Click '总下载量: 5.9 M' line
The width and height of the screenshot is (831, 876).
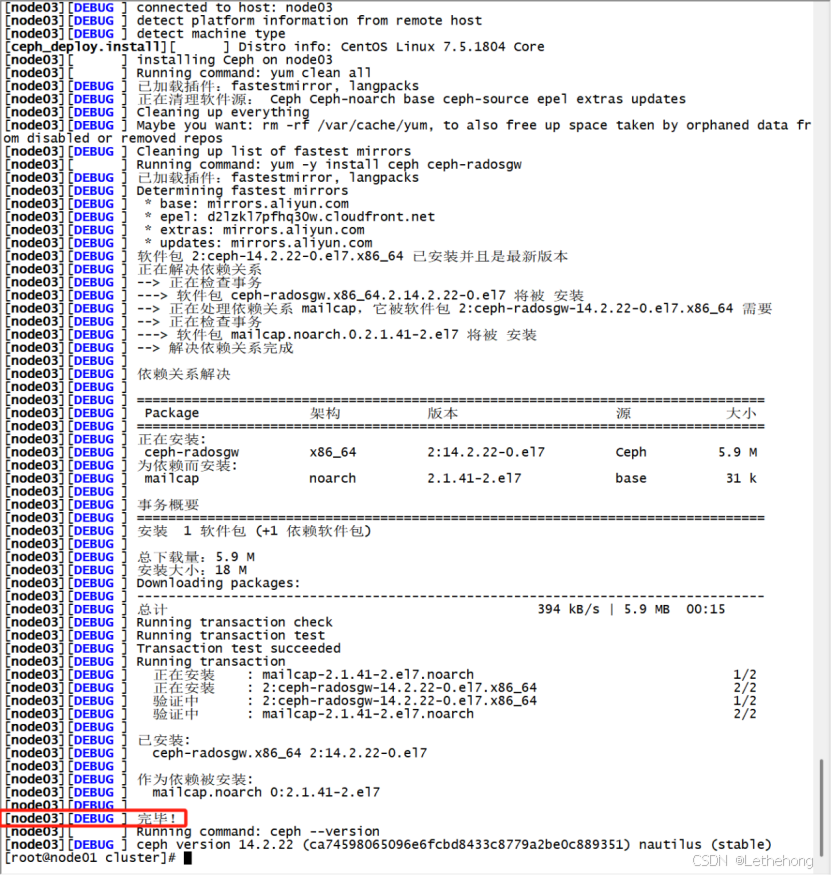196,557
